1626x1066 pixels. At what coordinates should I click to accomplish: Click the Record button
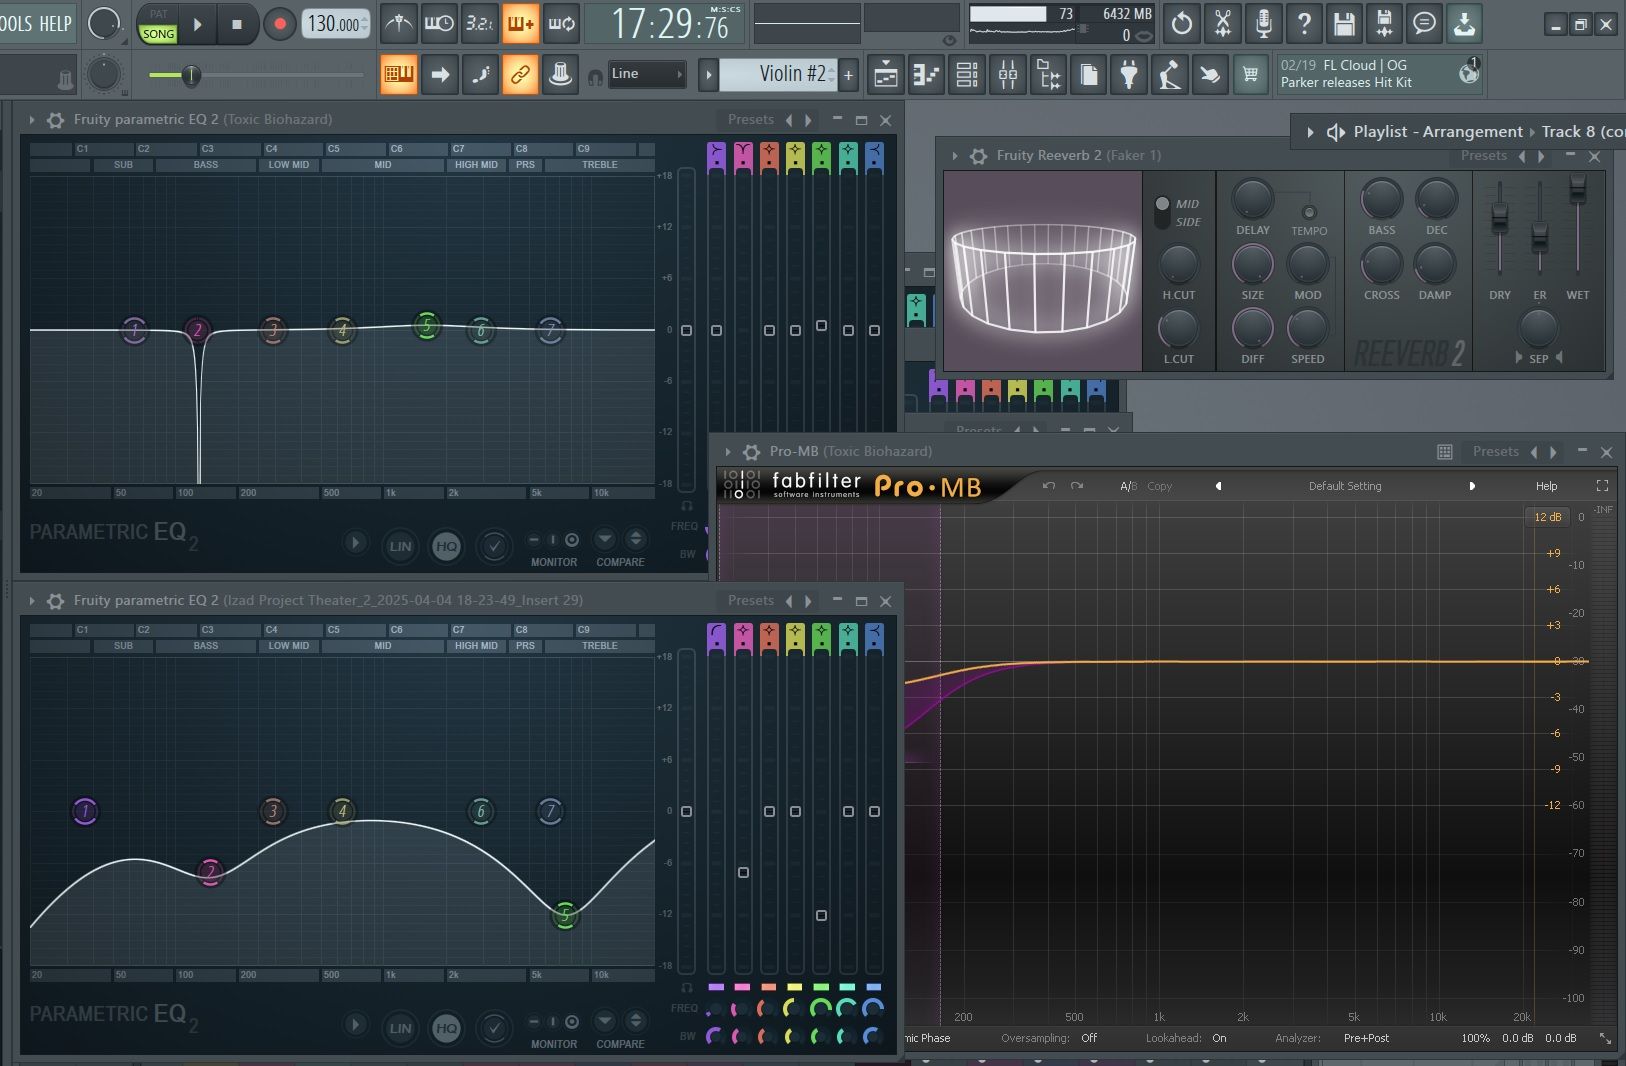tap(280, 24)
